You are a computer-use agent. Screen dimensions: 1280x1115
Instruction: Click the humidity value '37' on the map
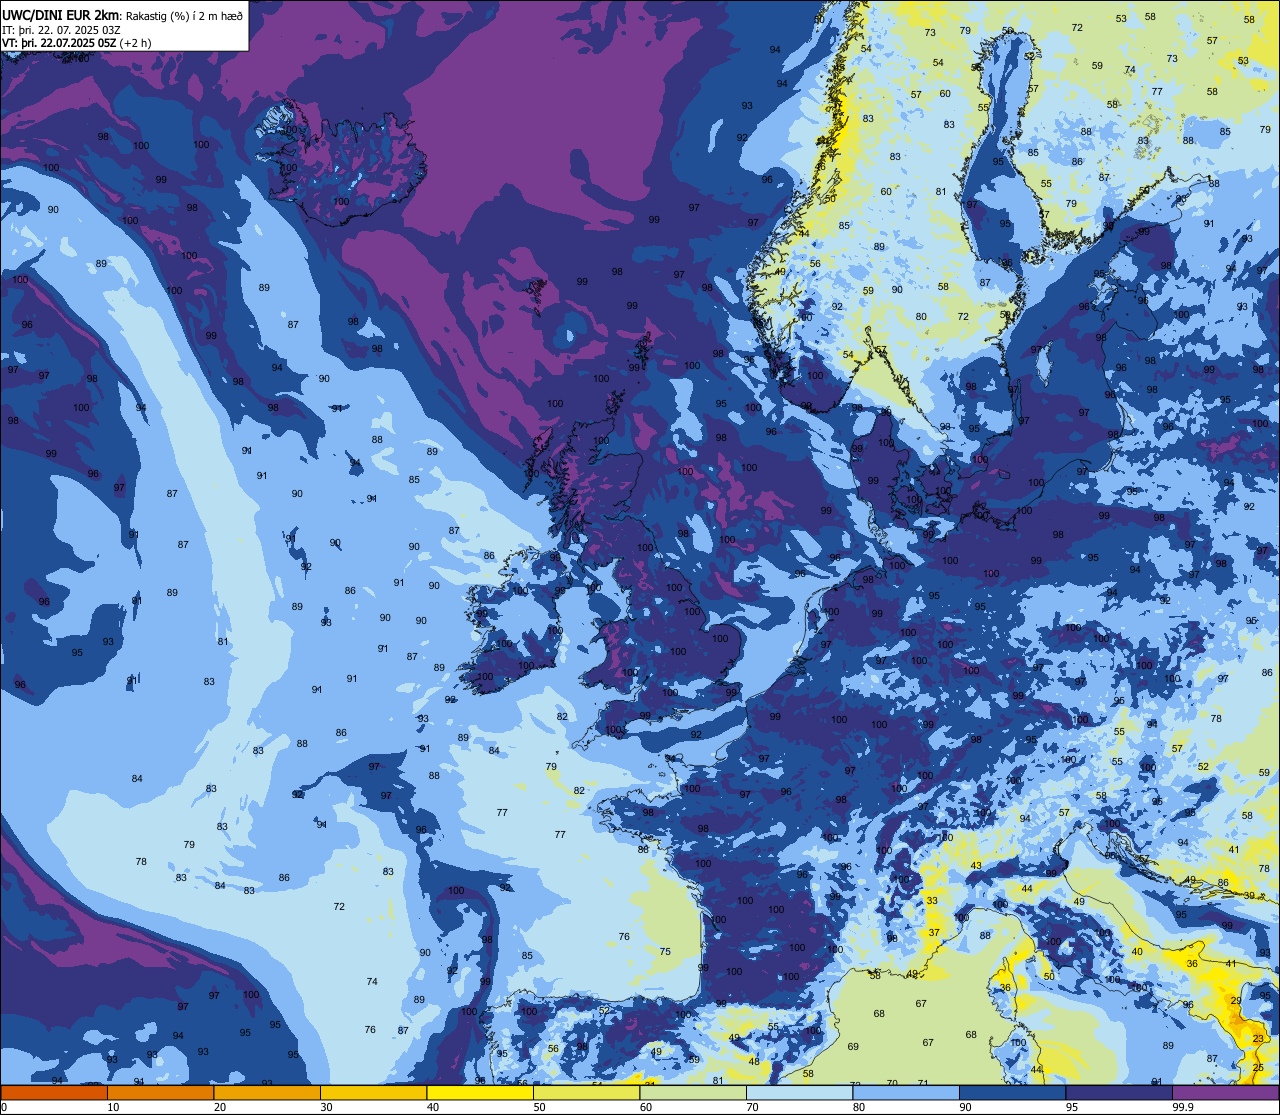click(935, 933)
